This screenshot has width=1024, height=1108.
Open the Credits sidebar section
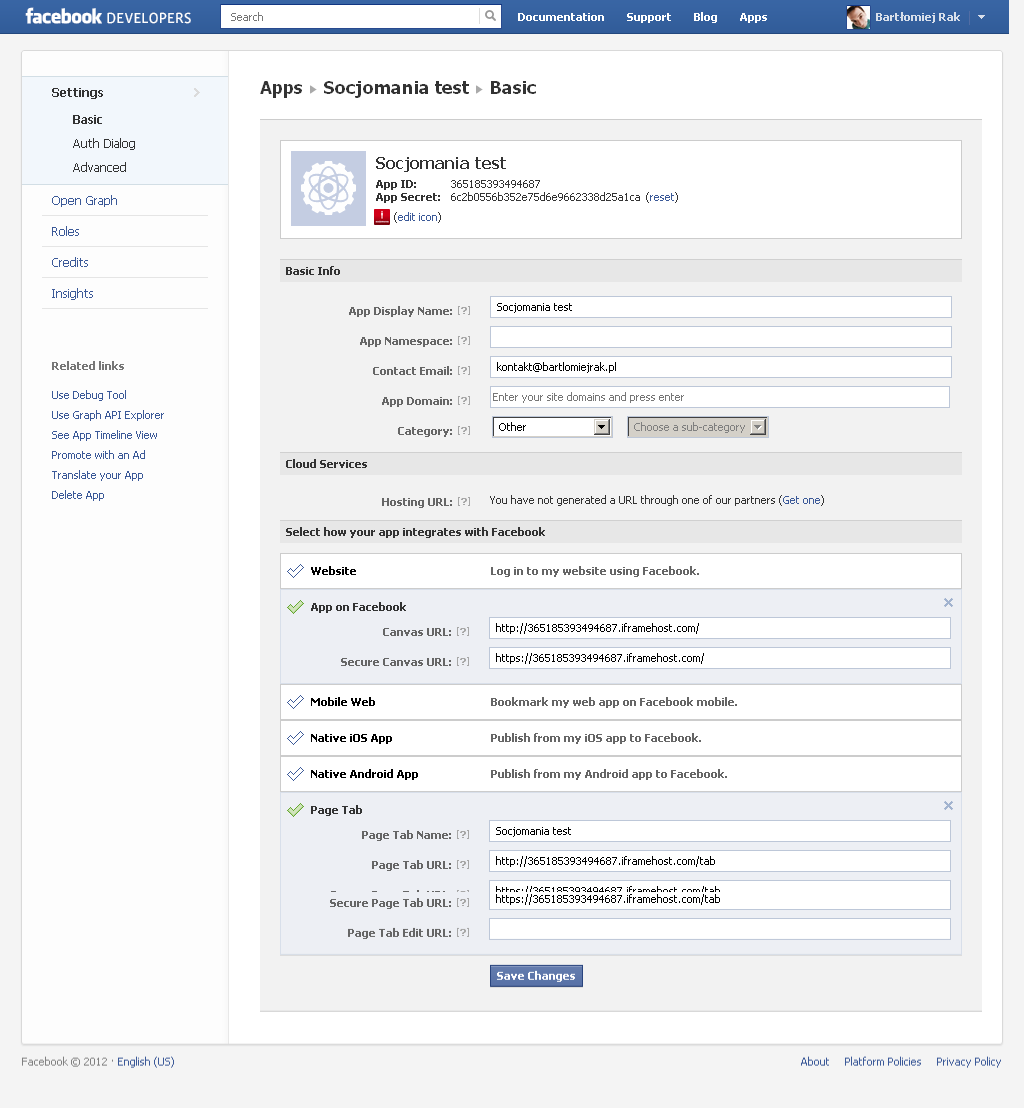pyautogui.click(x=70, y=263)
